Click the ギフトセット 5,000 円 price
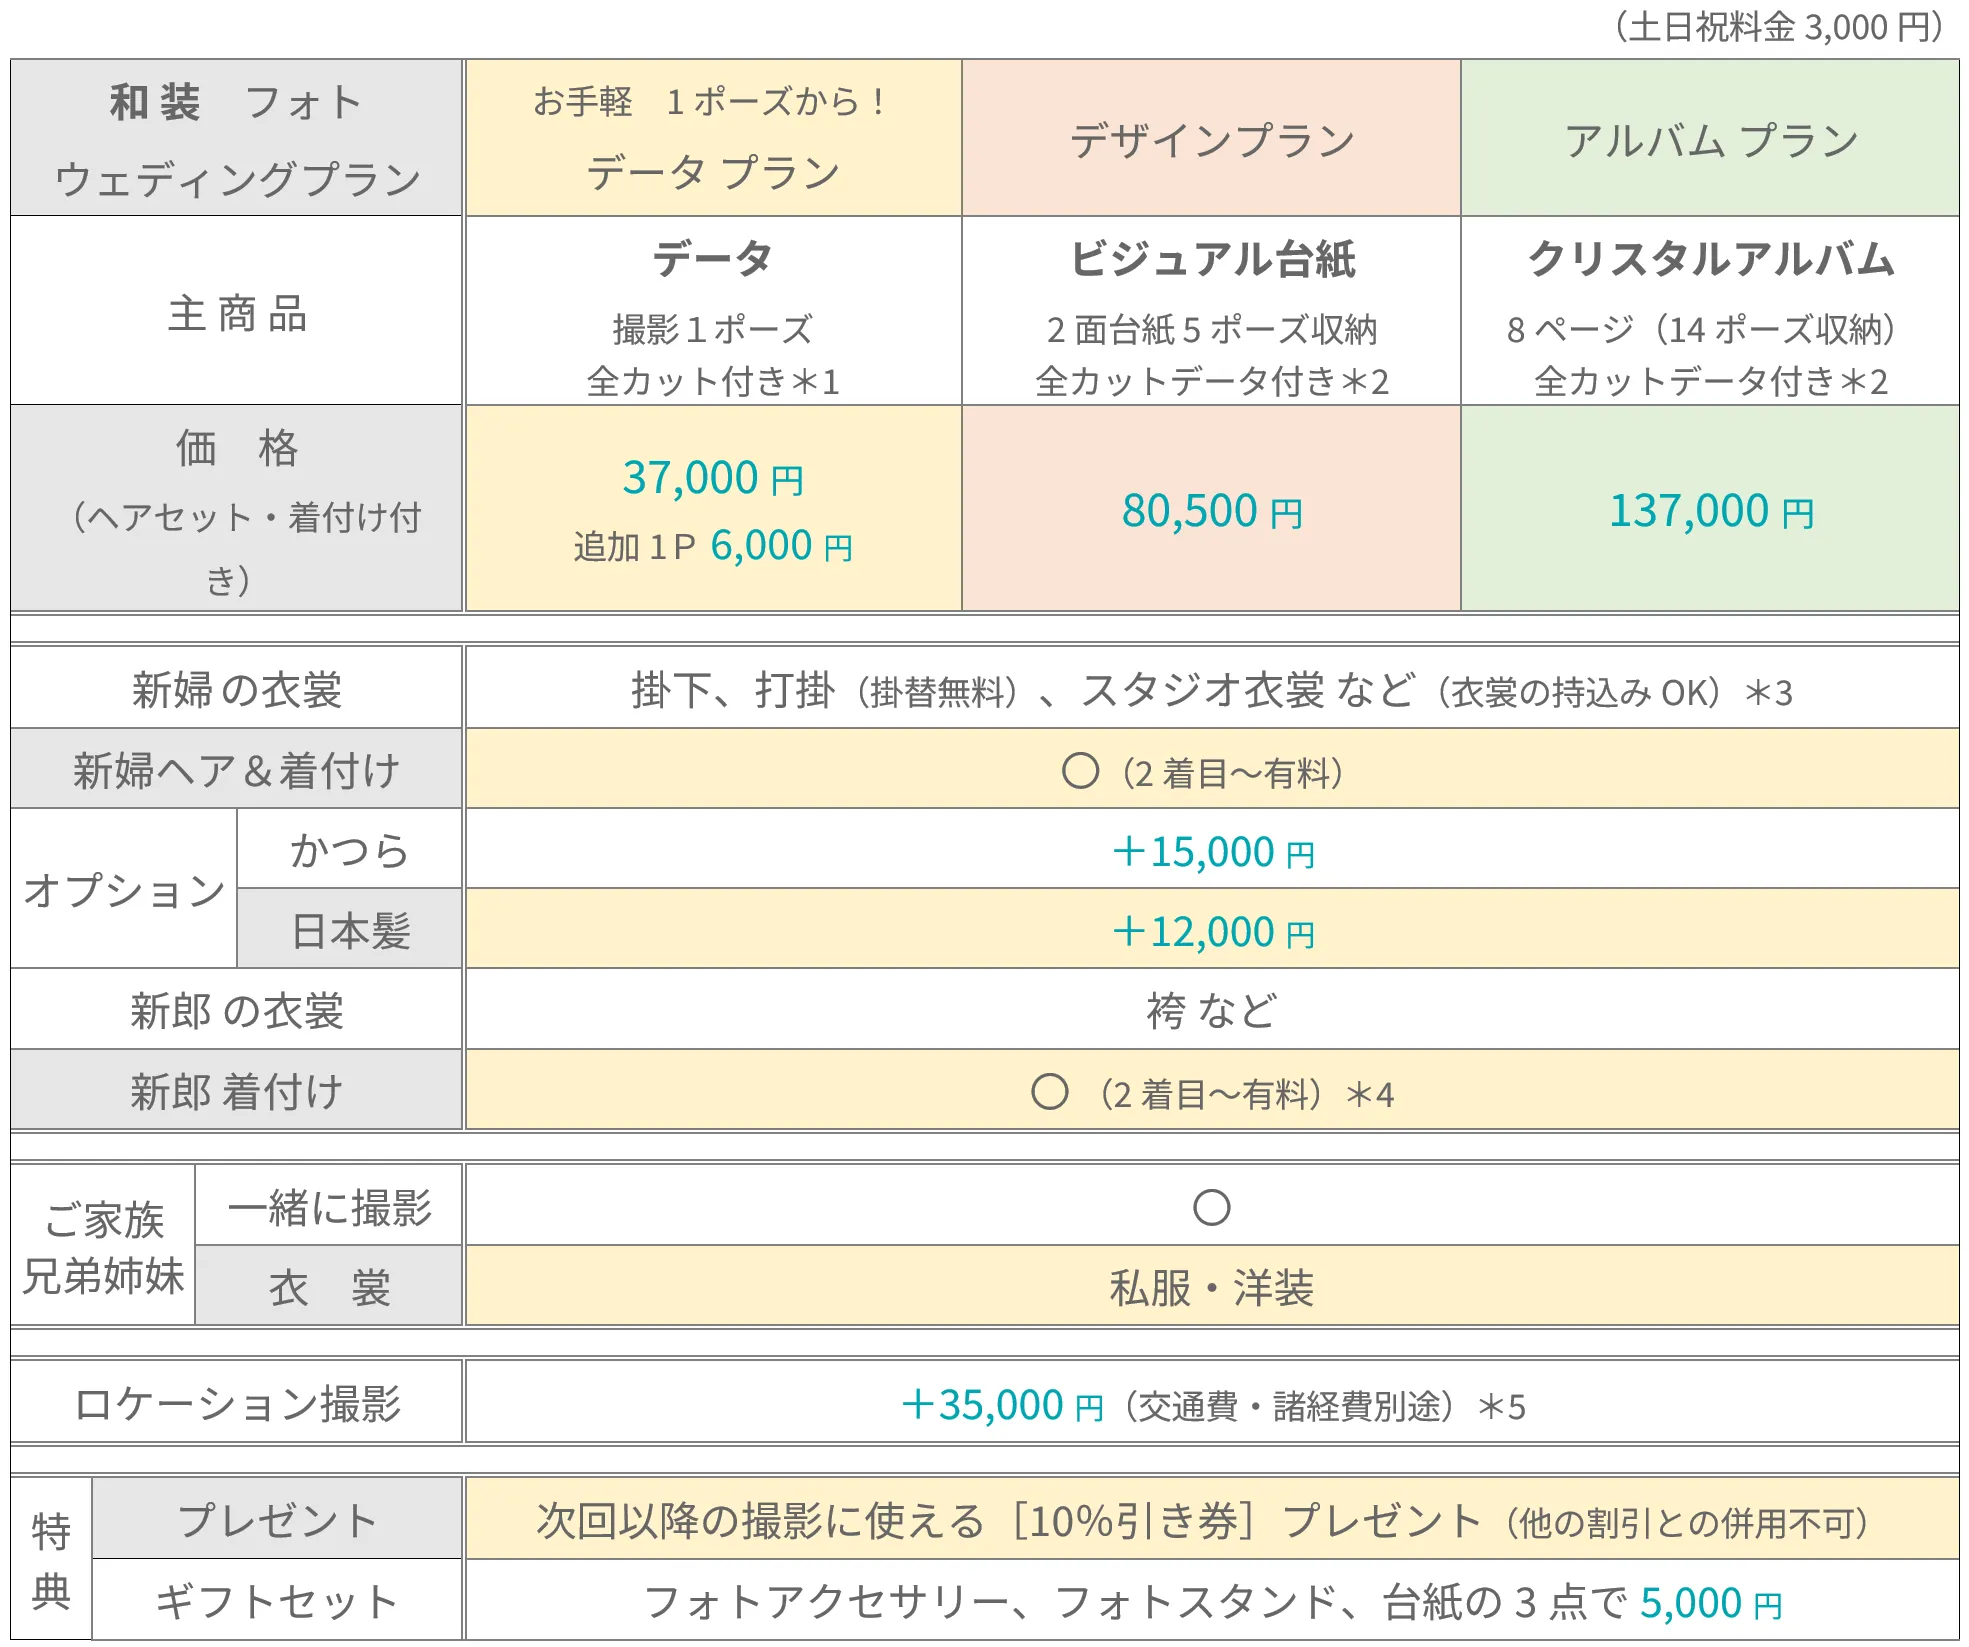1969x1647 pixels. (1710, 1603)
